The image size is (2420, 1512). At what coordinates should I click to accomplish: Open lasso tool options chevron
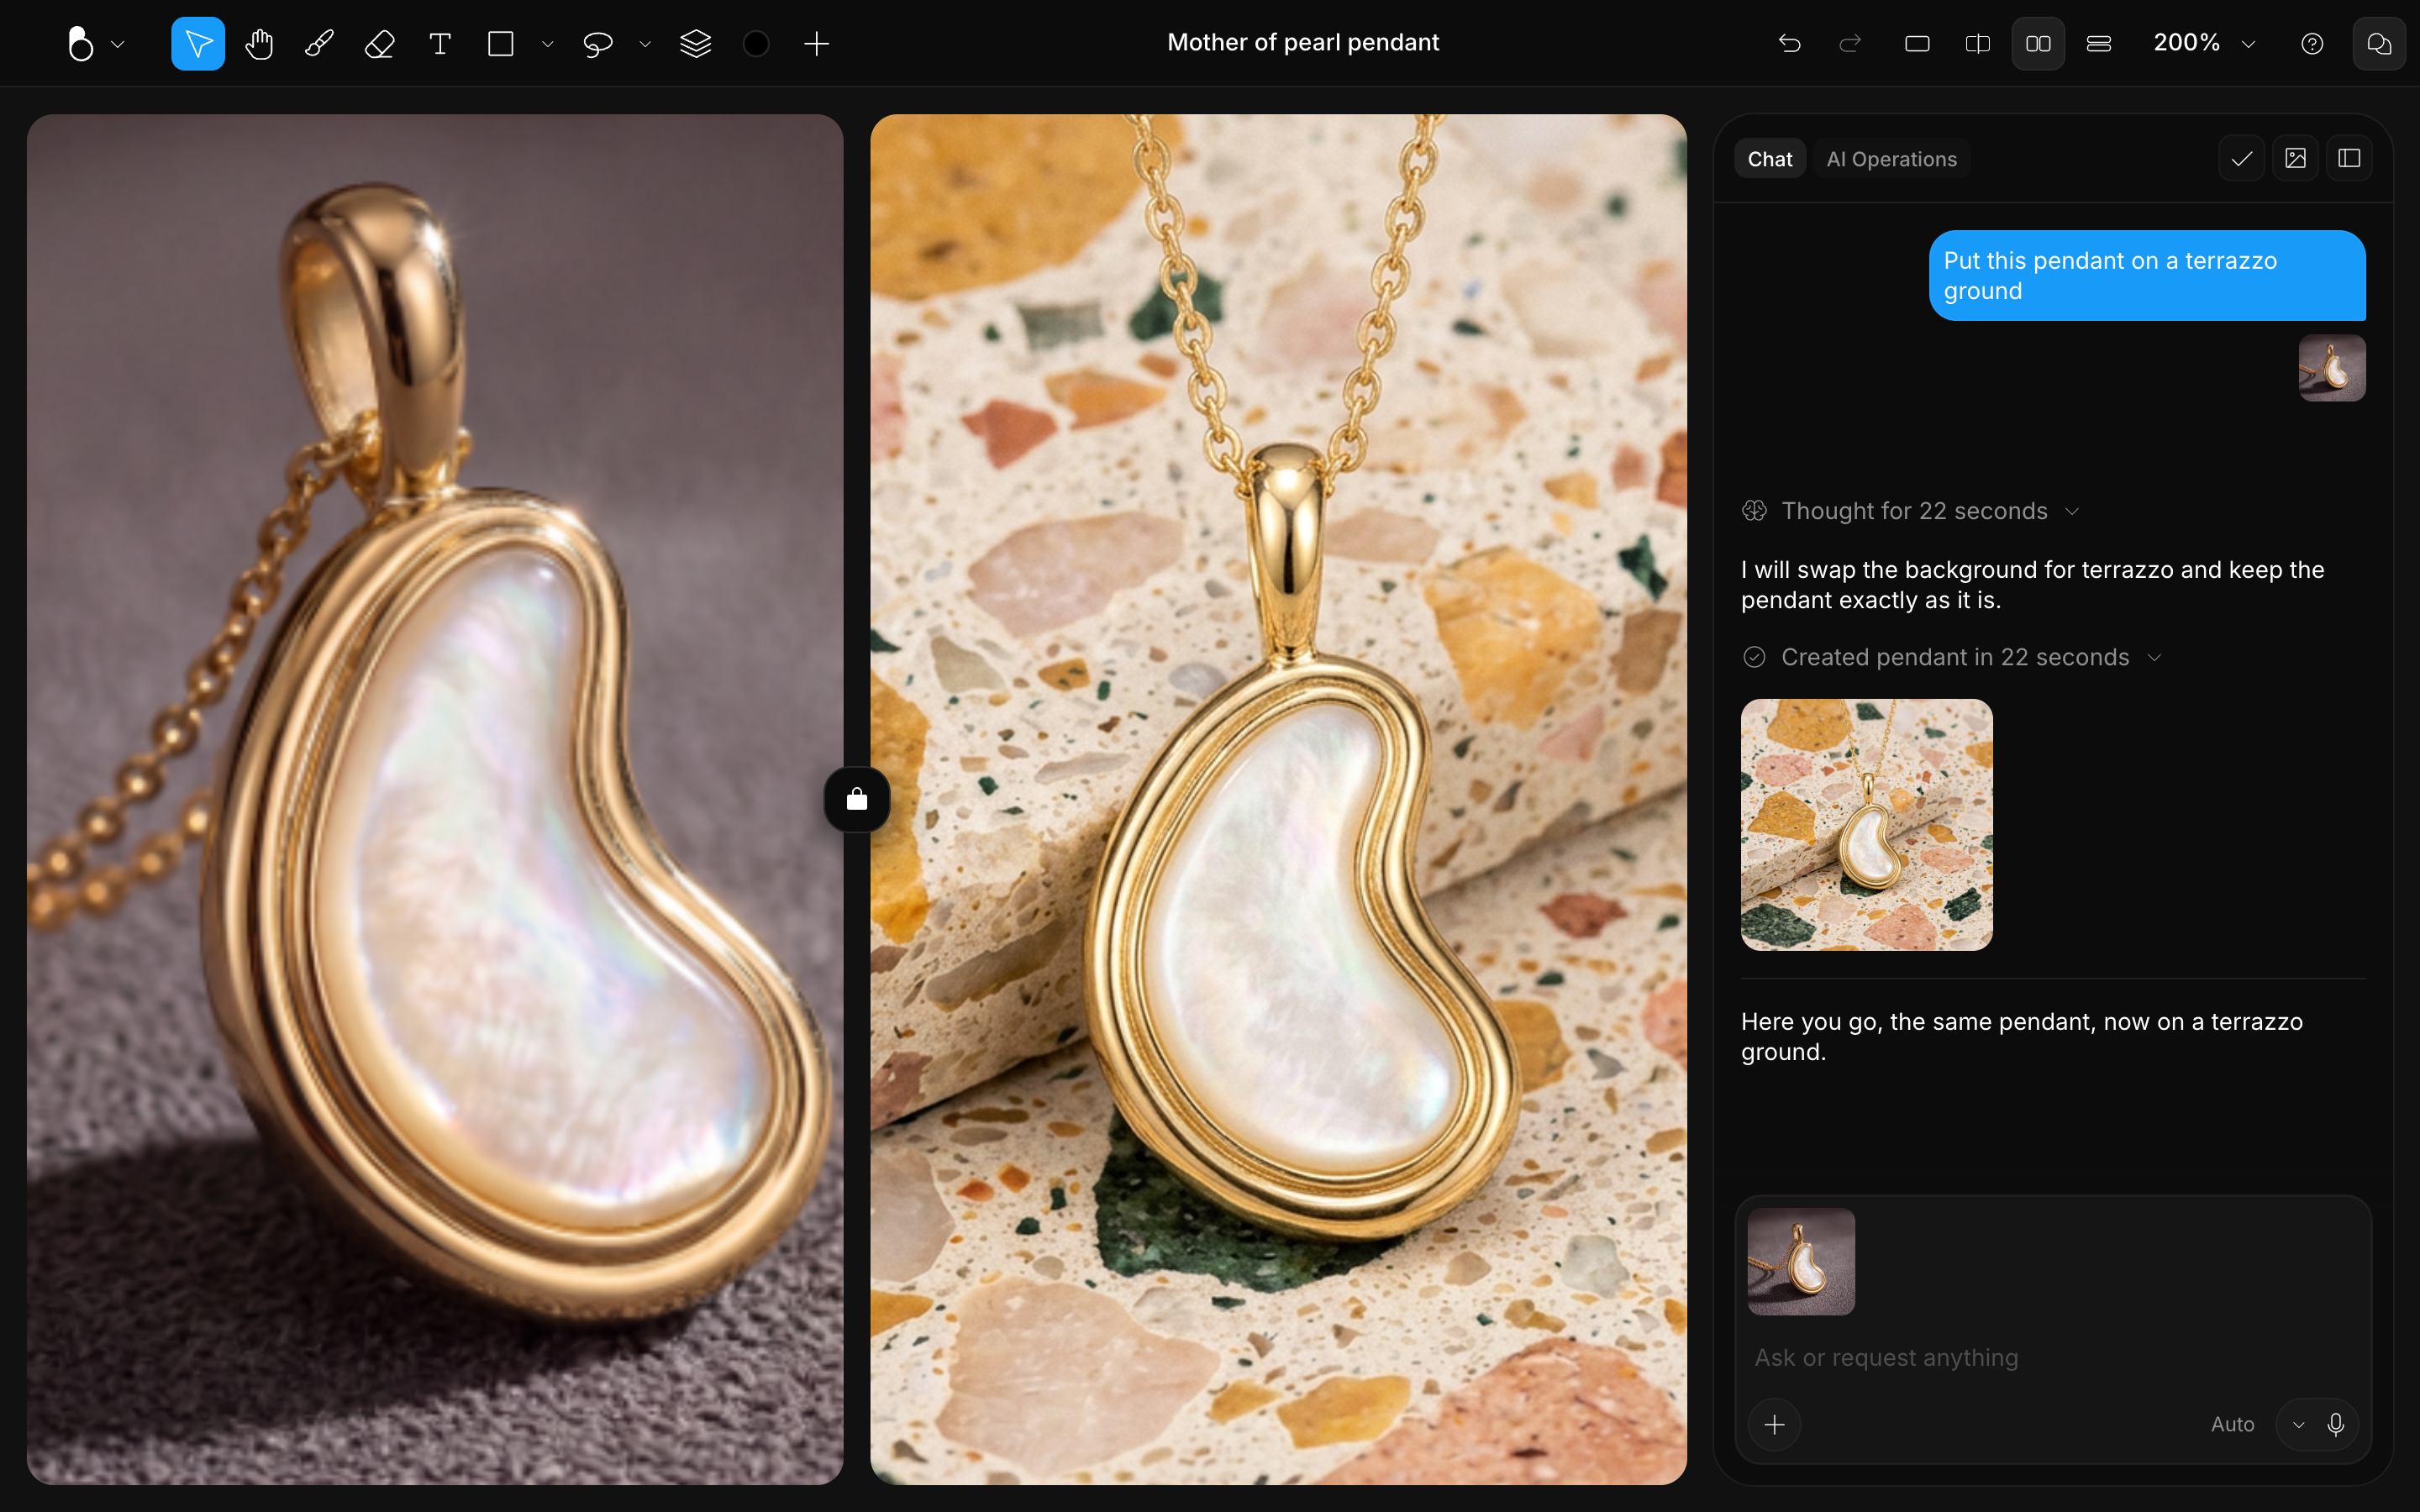pos(645,44)
